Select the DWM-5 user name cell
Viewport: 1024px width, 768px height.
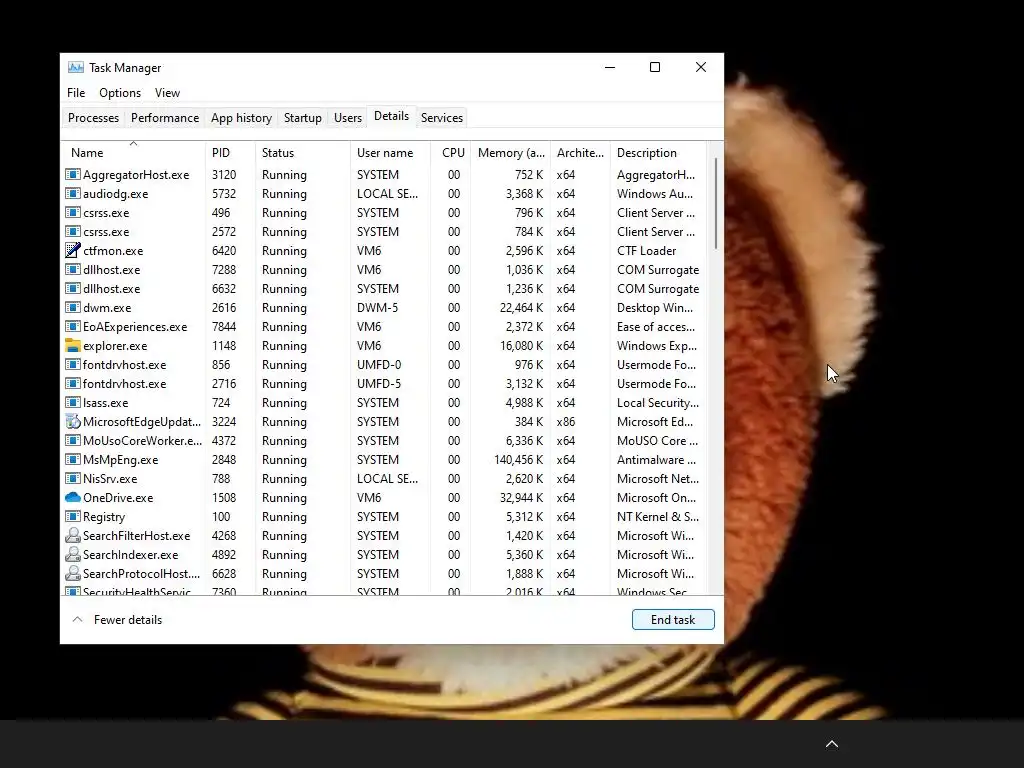377,308
